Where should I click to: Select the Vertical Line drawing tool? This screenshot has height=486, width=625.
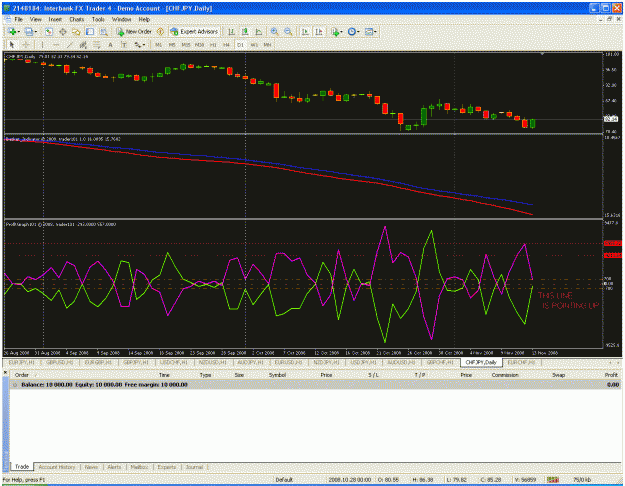click(42, 45)
